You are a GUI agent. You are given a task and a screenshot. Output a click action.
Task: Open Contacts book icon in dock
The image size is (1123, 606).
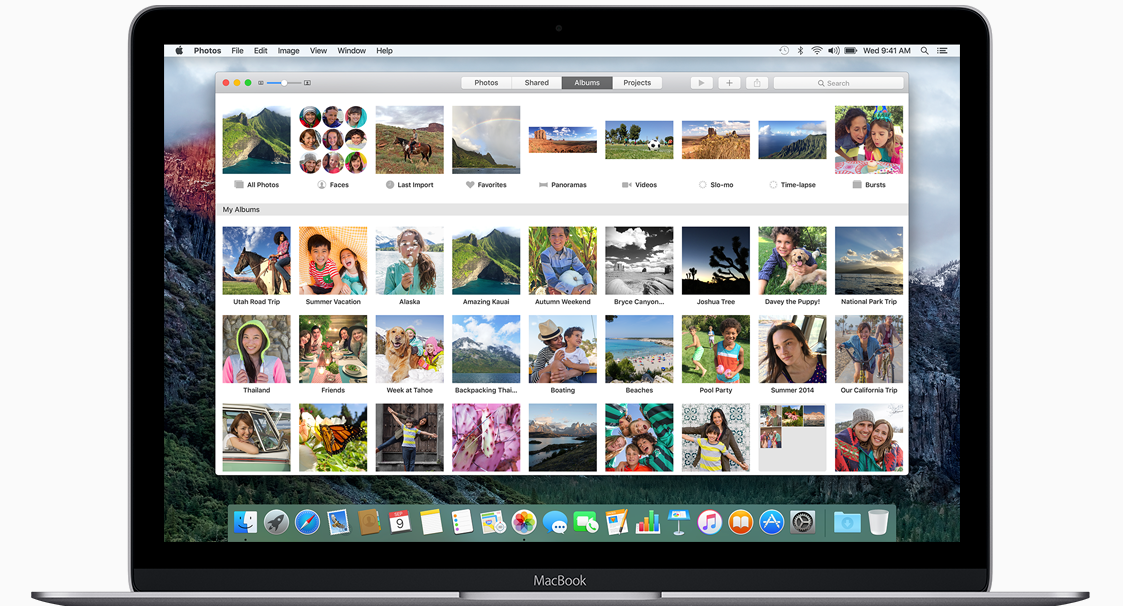pyautogui.click(x=369, y=522)
